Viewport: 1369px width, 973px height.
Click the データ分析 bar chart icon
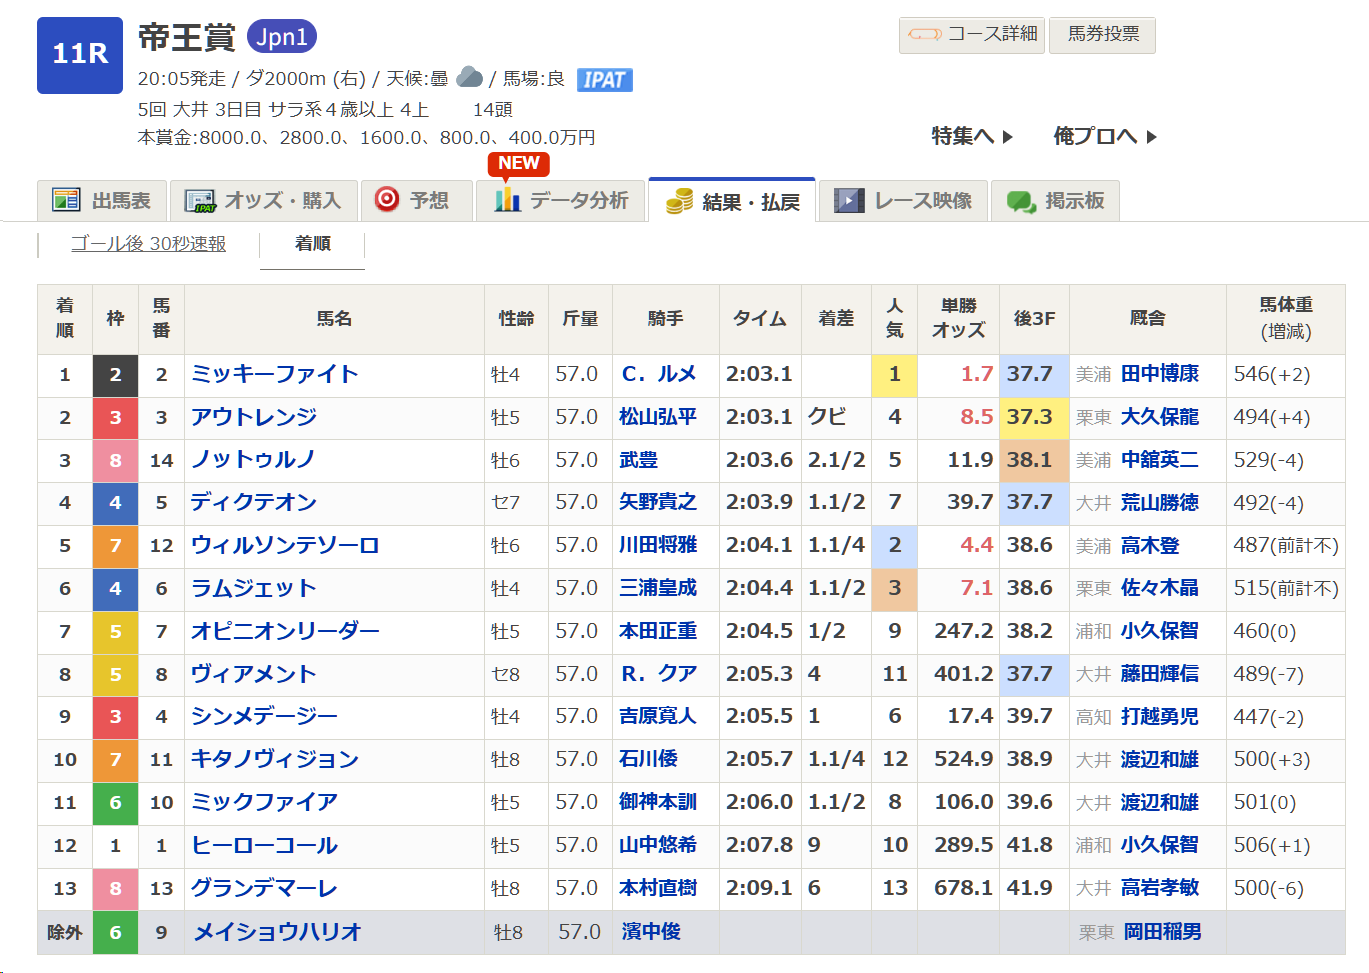pos(508,199)
